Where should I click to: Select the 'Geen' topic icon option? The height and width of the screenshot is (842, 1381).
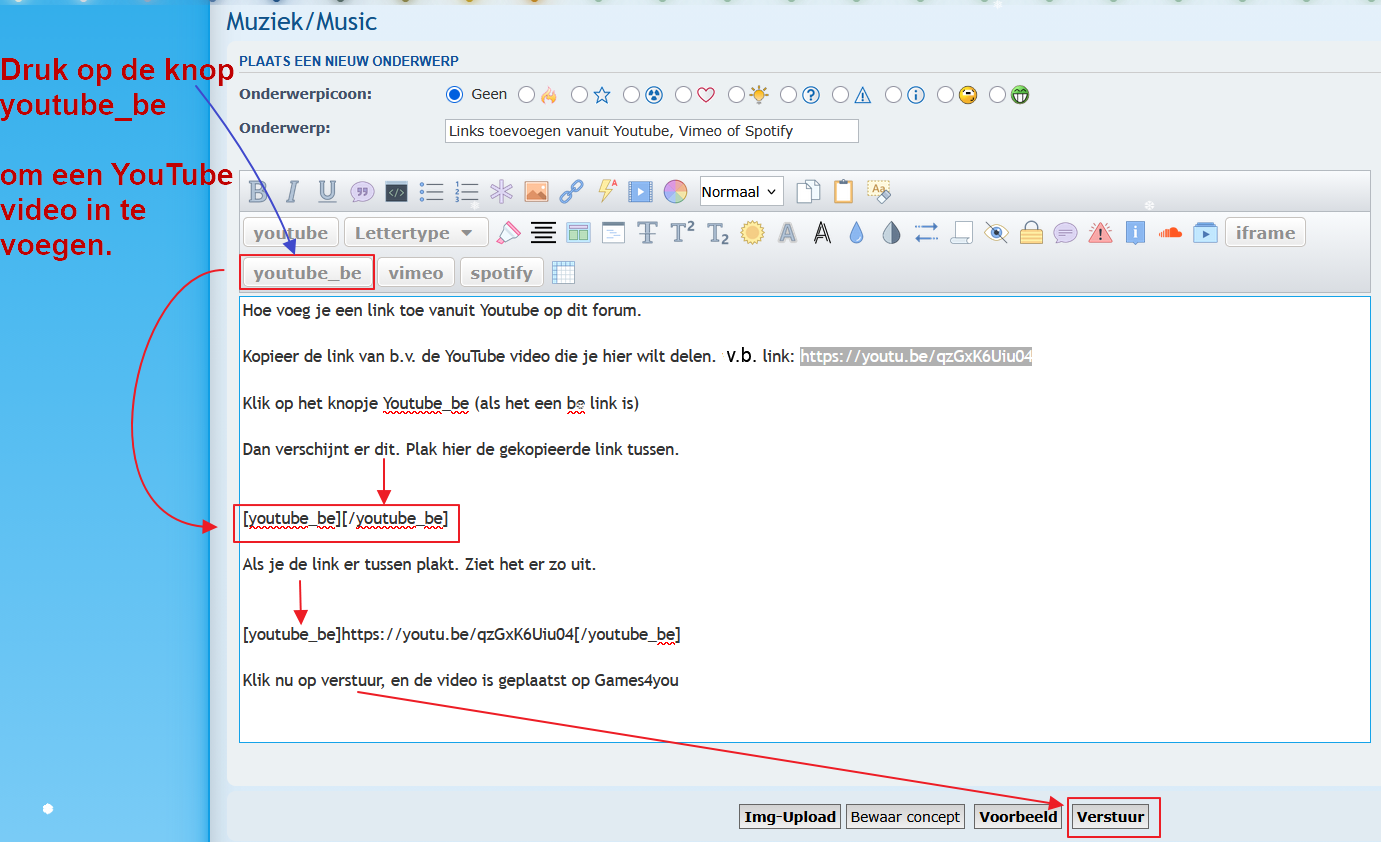pos(455,95)
